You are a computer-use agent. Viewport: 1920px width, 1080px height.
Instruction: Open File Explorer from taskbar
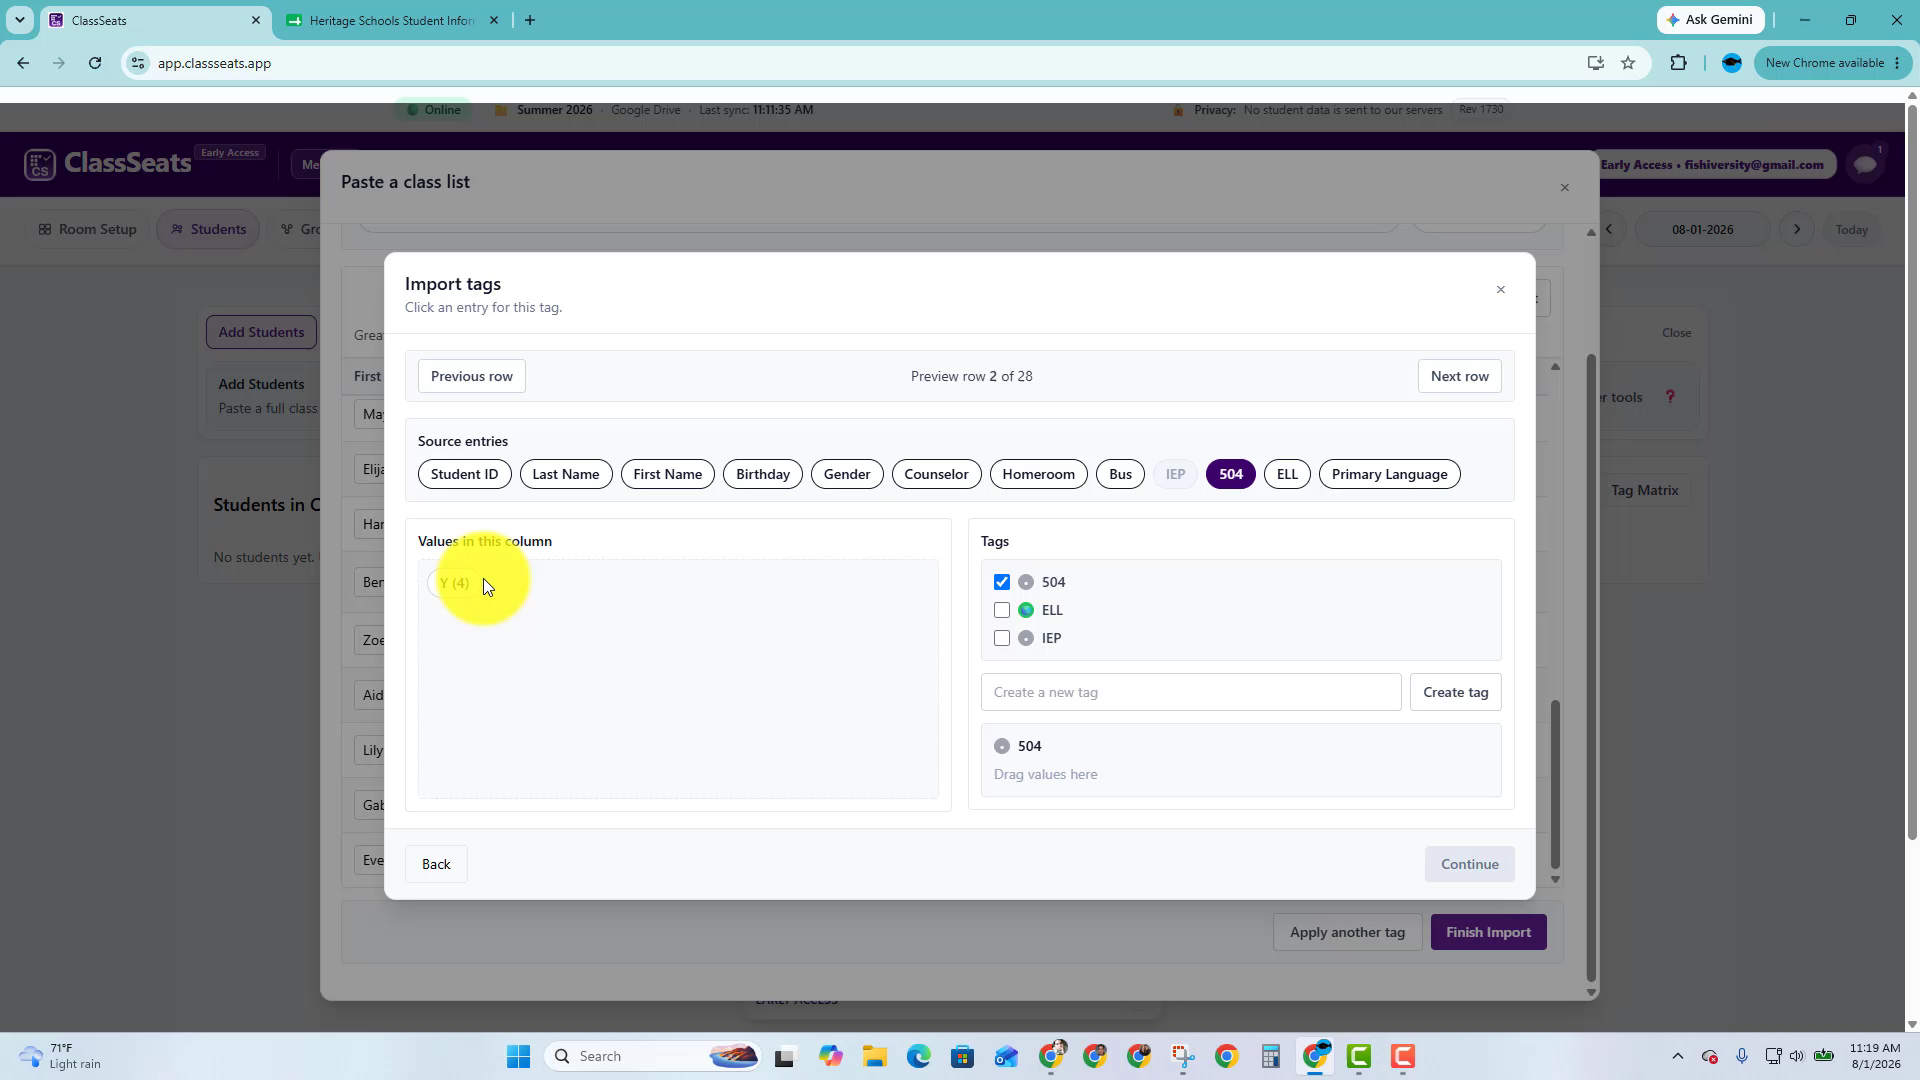click(875, 1056)
